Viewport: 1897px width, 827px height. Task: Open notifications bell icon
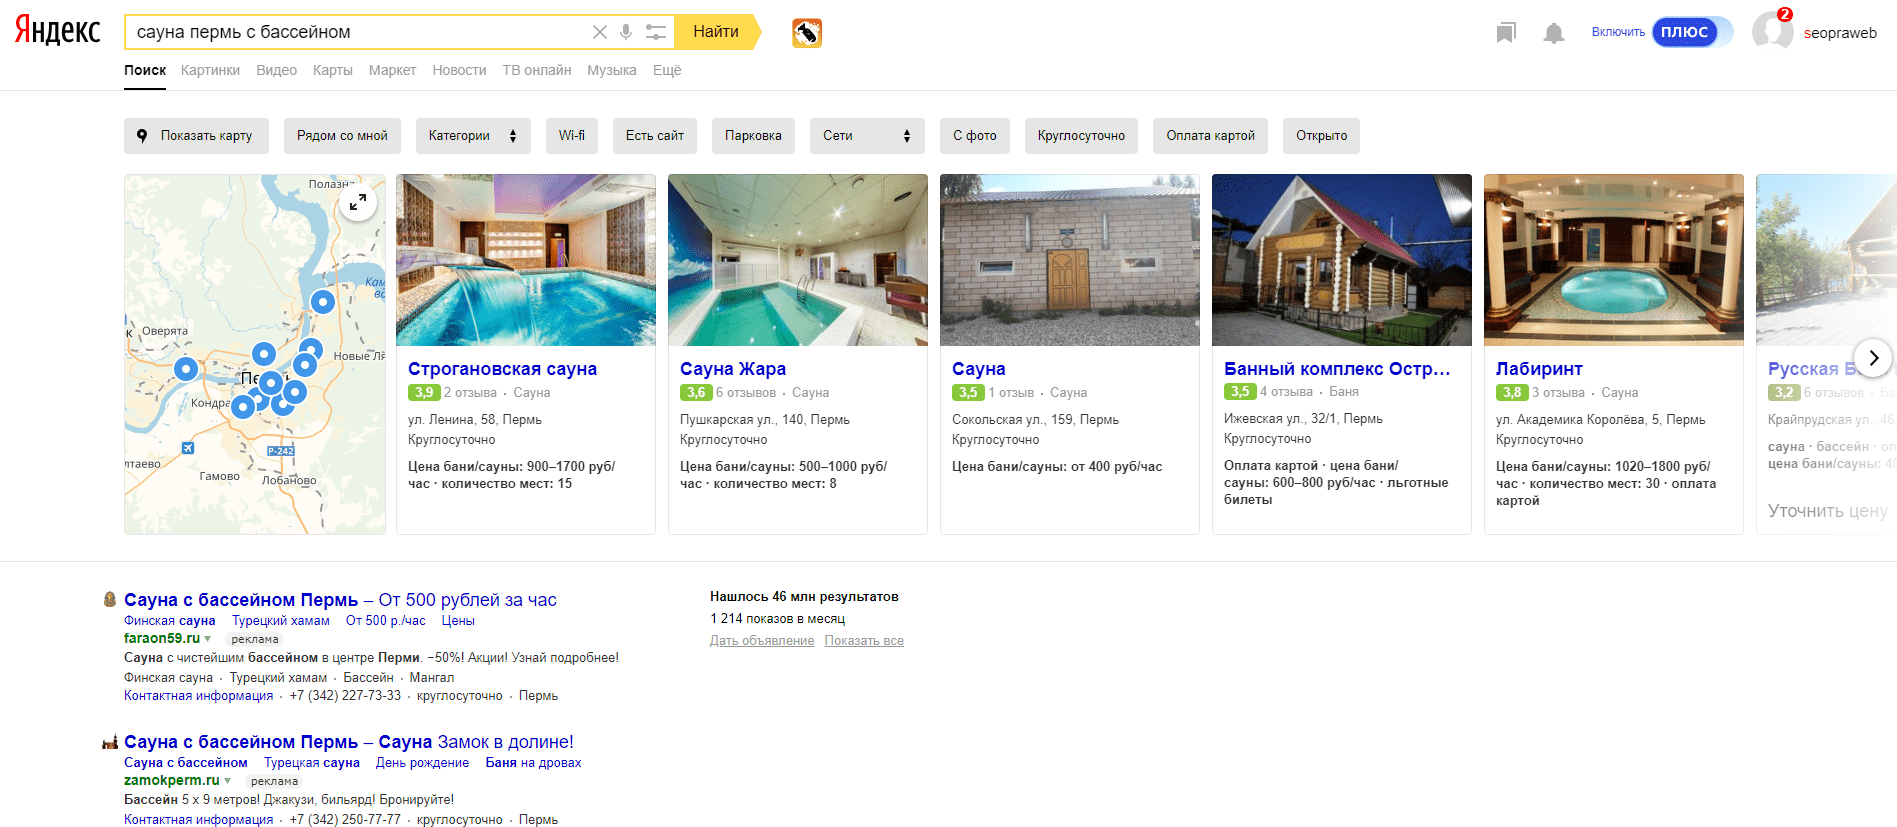click(x=1553, y=33)
